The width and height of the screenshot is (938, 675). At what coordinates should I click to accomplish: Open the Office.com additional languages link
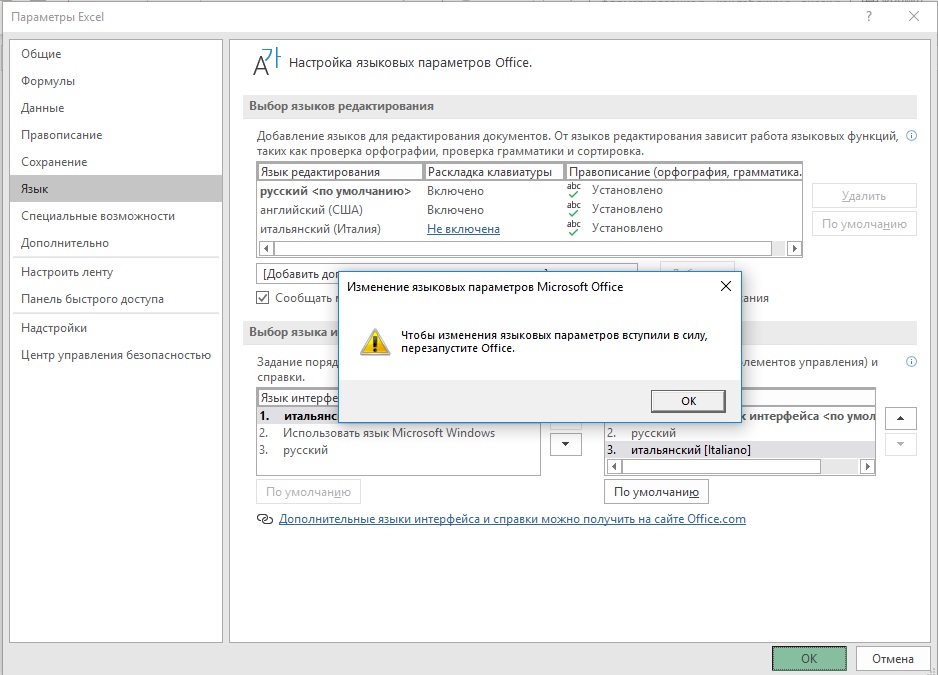pos(512,519)
